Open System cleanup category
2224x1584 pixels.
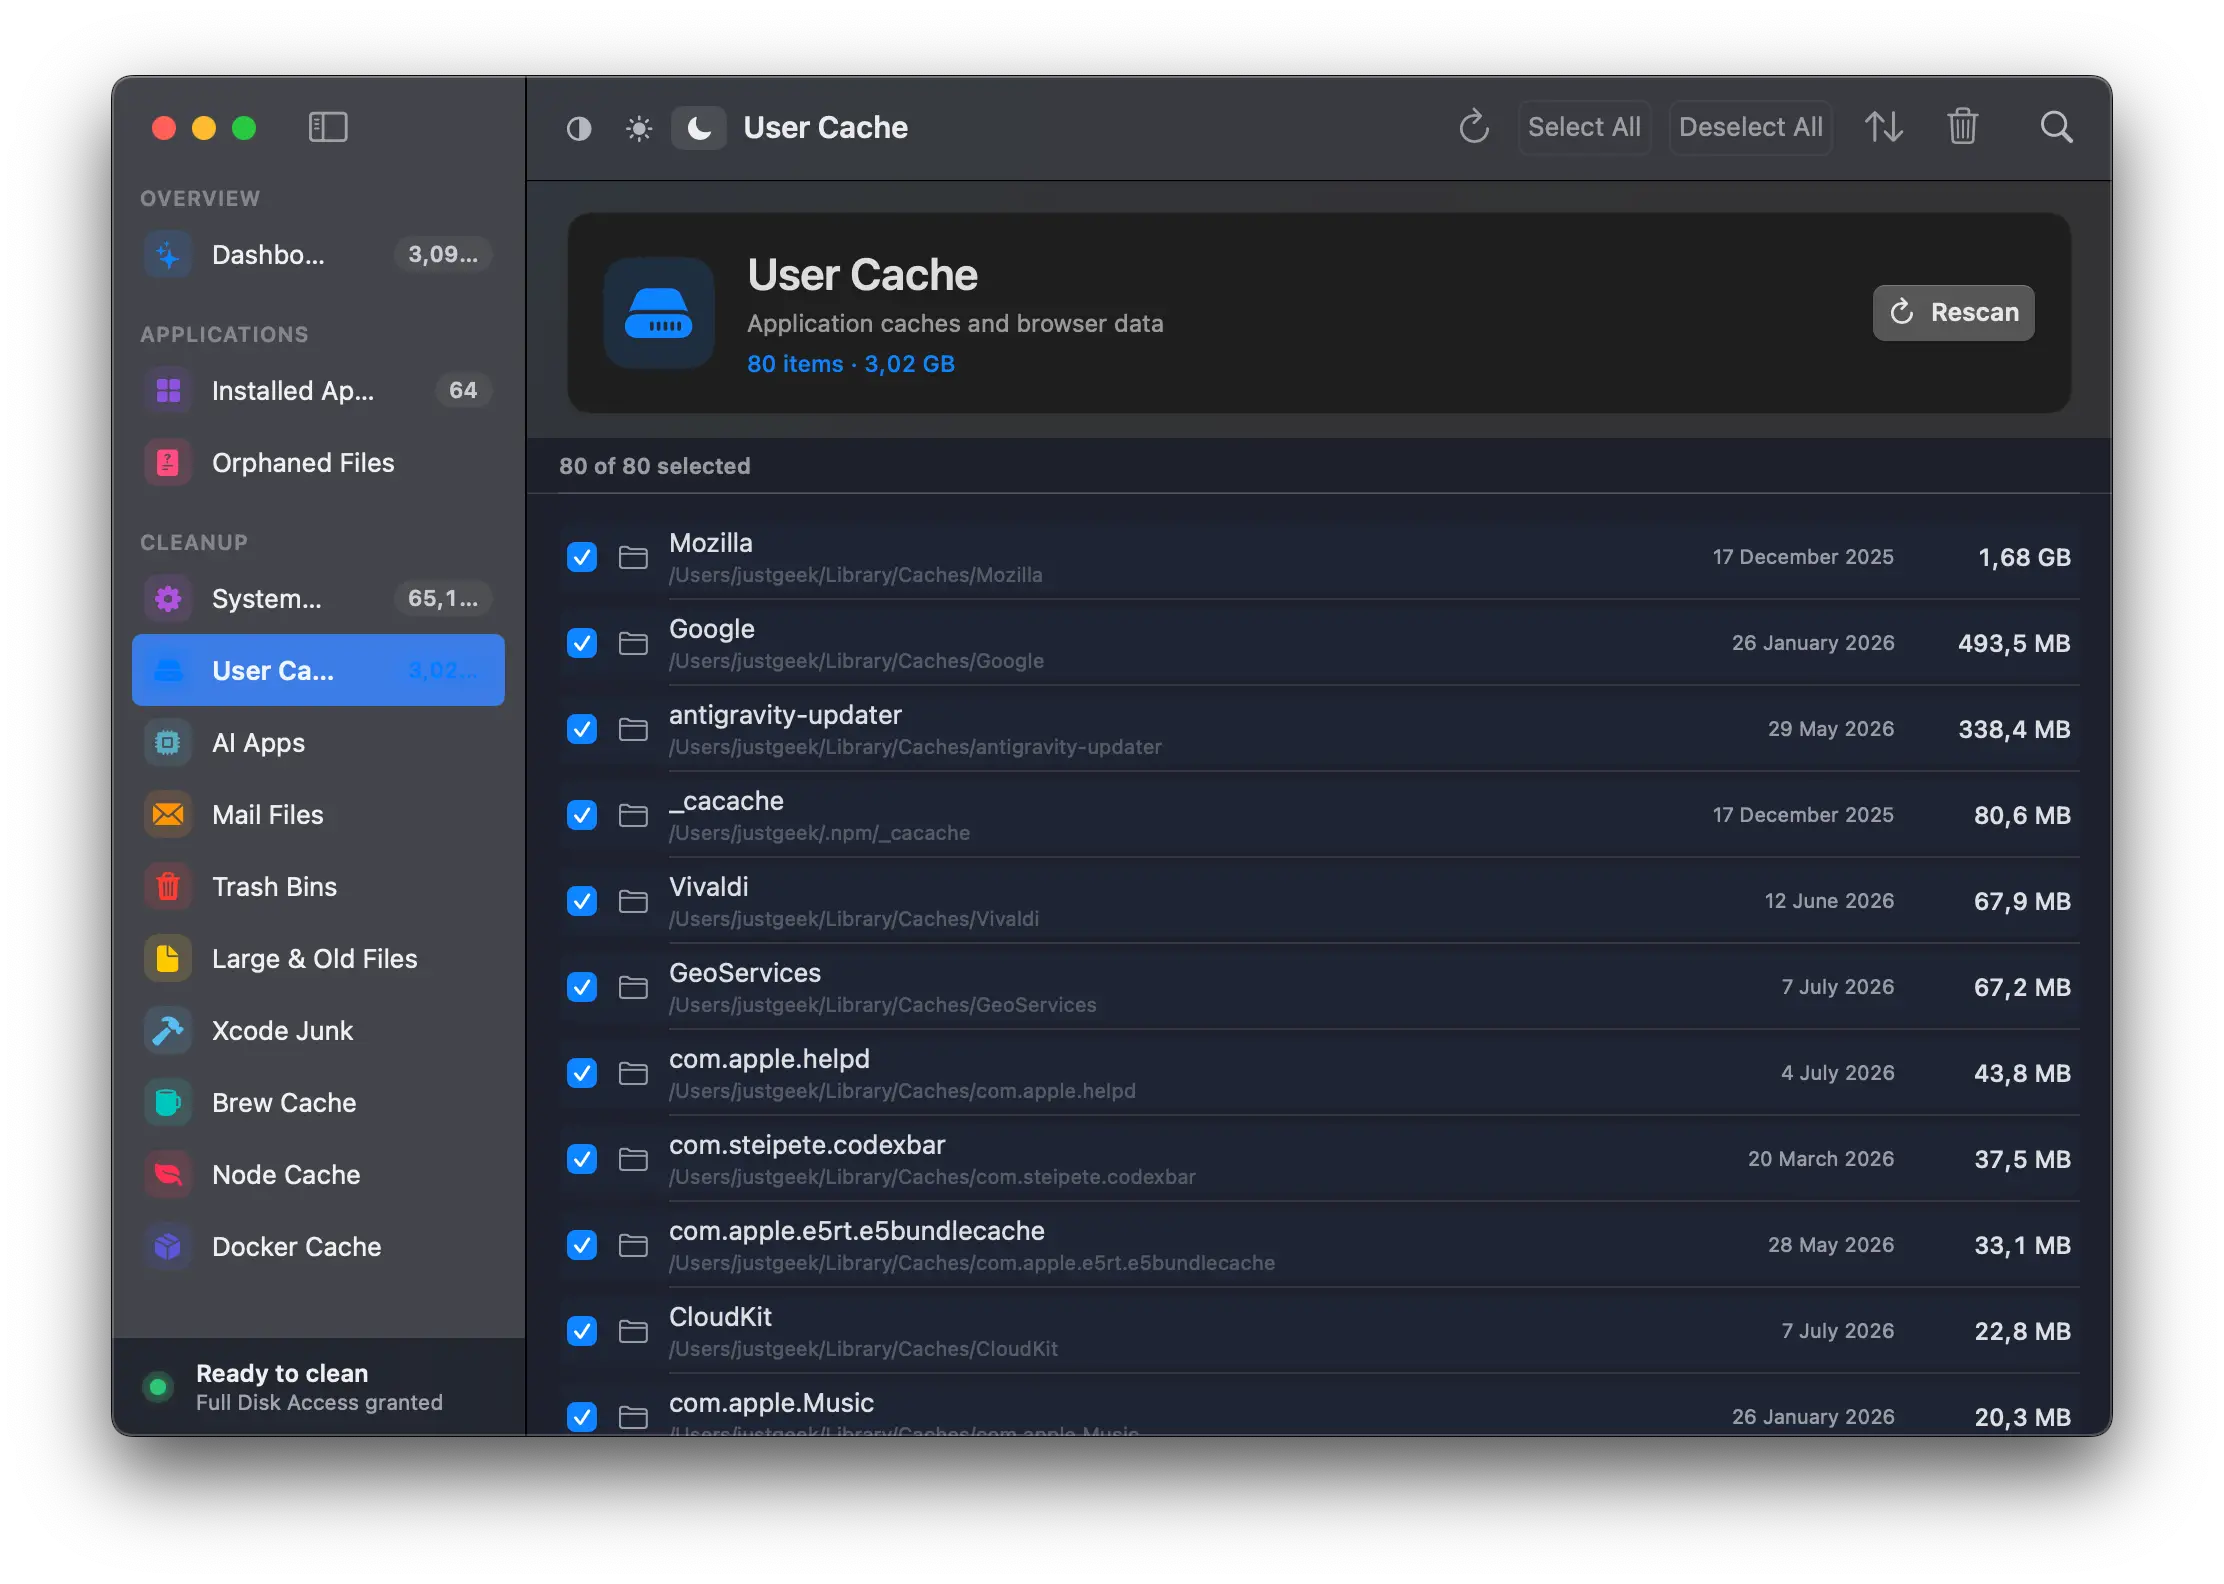318,598
